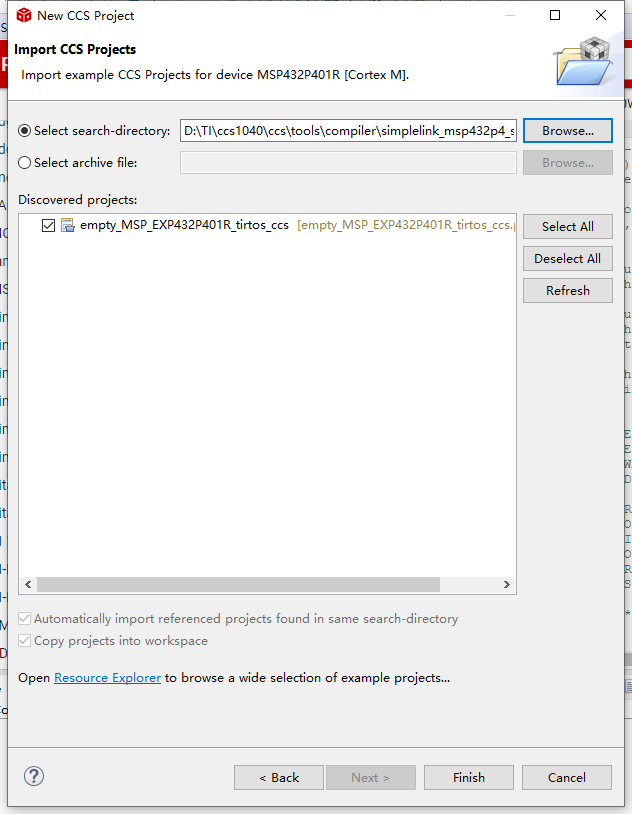Click the 'Discovered projects:' label
The image size is (632, 814).
(78, 200)
